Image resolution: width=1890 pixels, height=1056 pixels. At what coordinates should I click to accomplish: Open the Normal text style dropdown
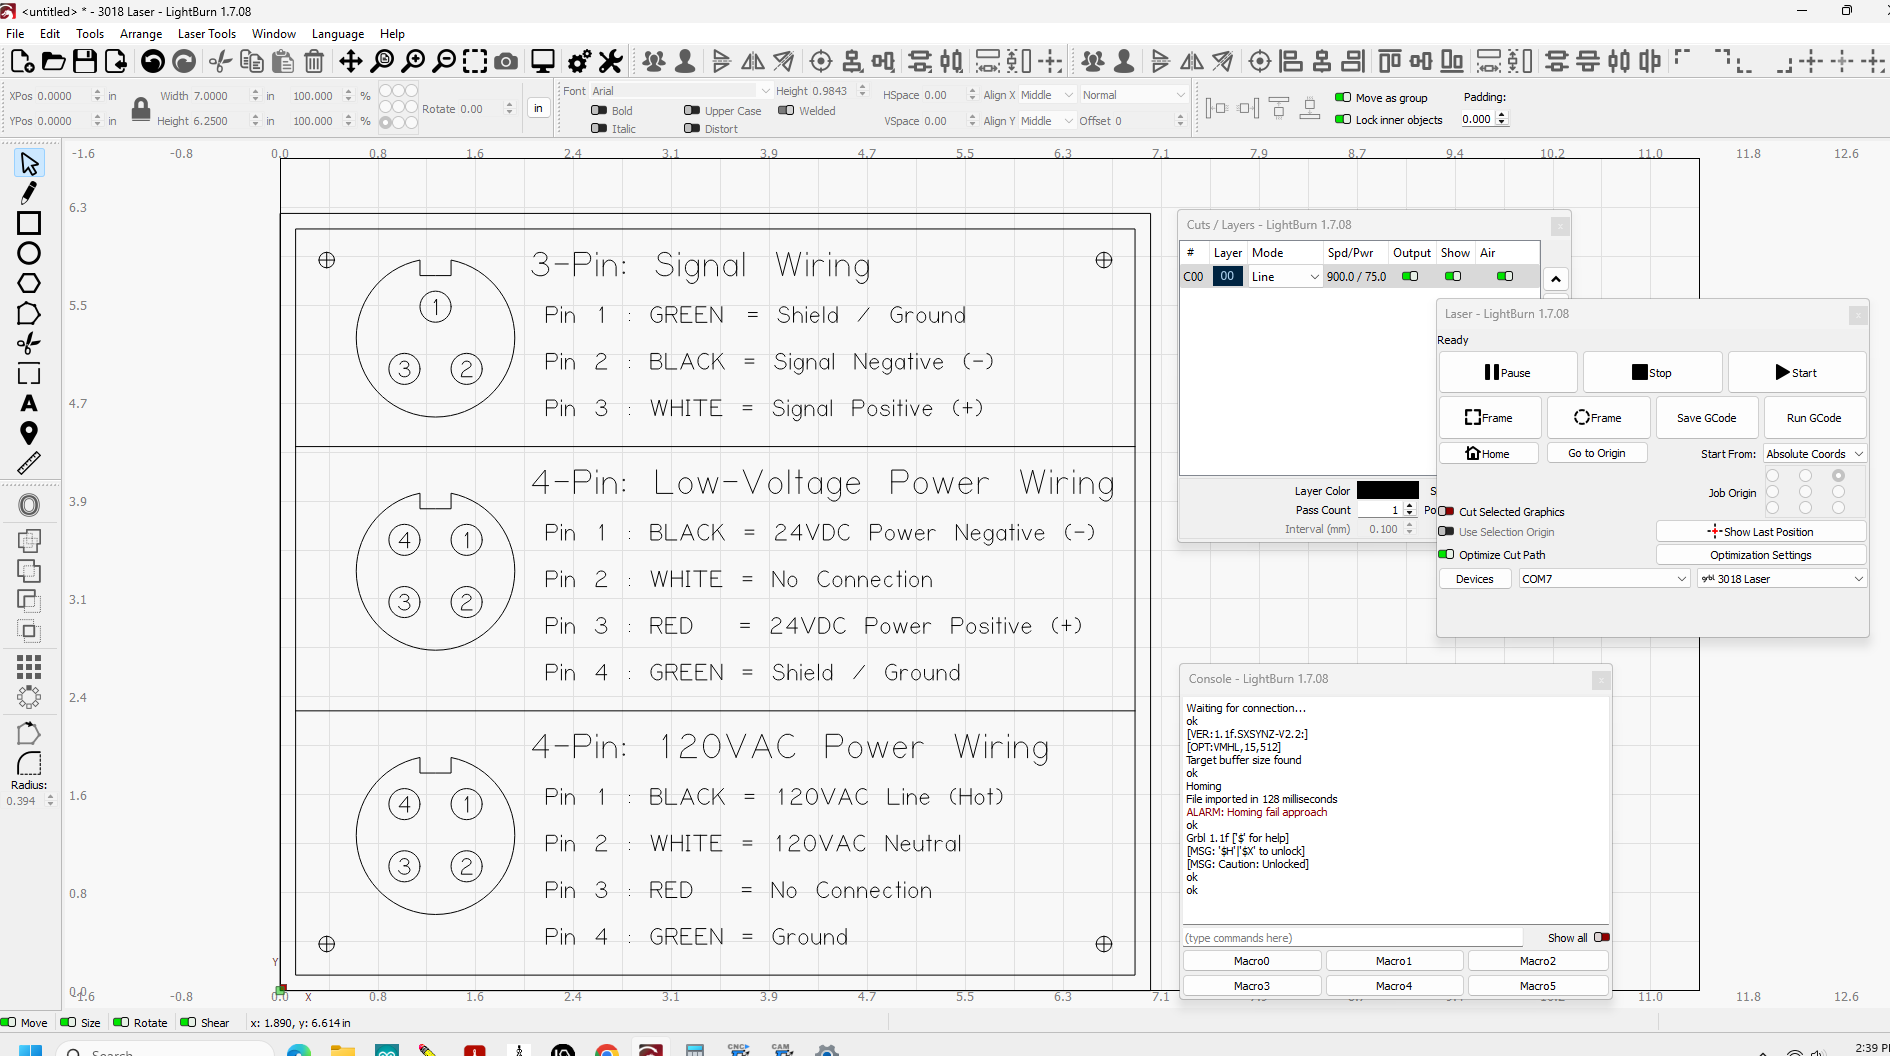coord(1134,95)
